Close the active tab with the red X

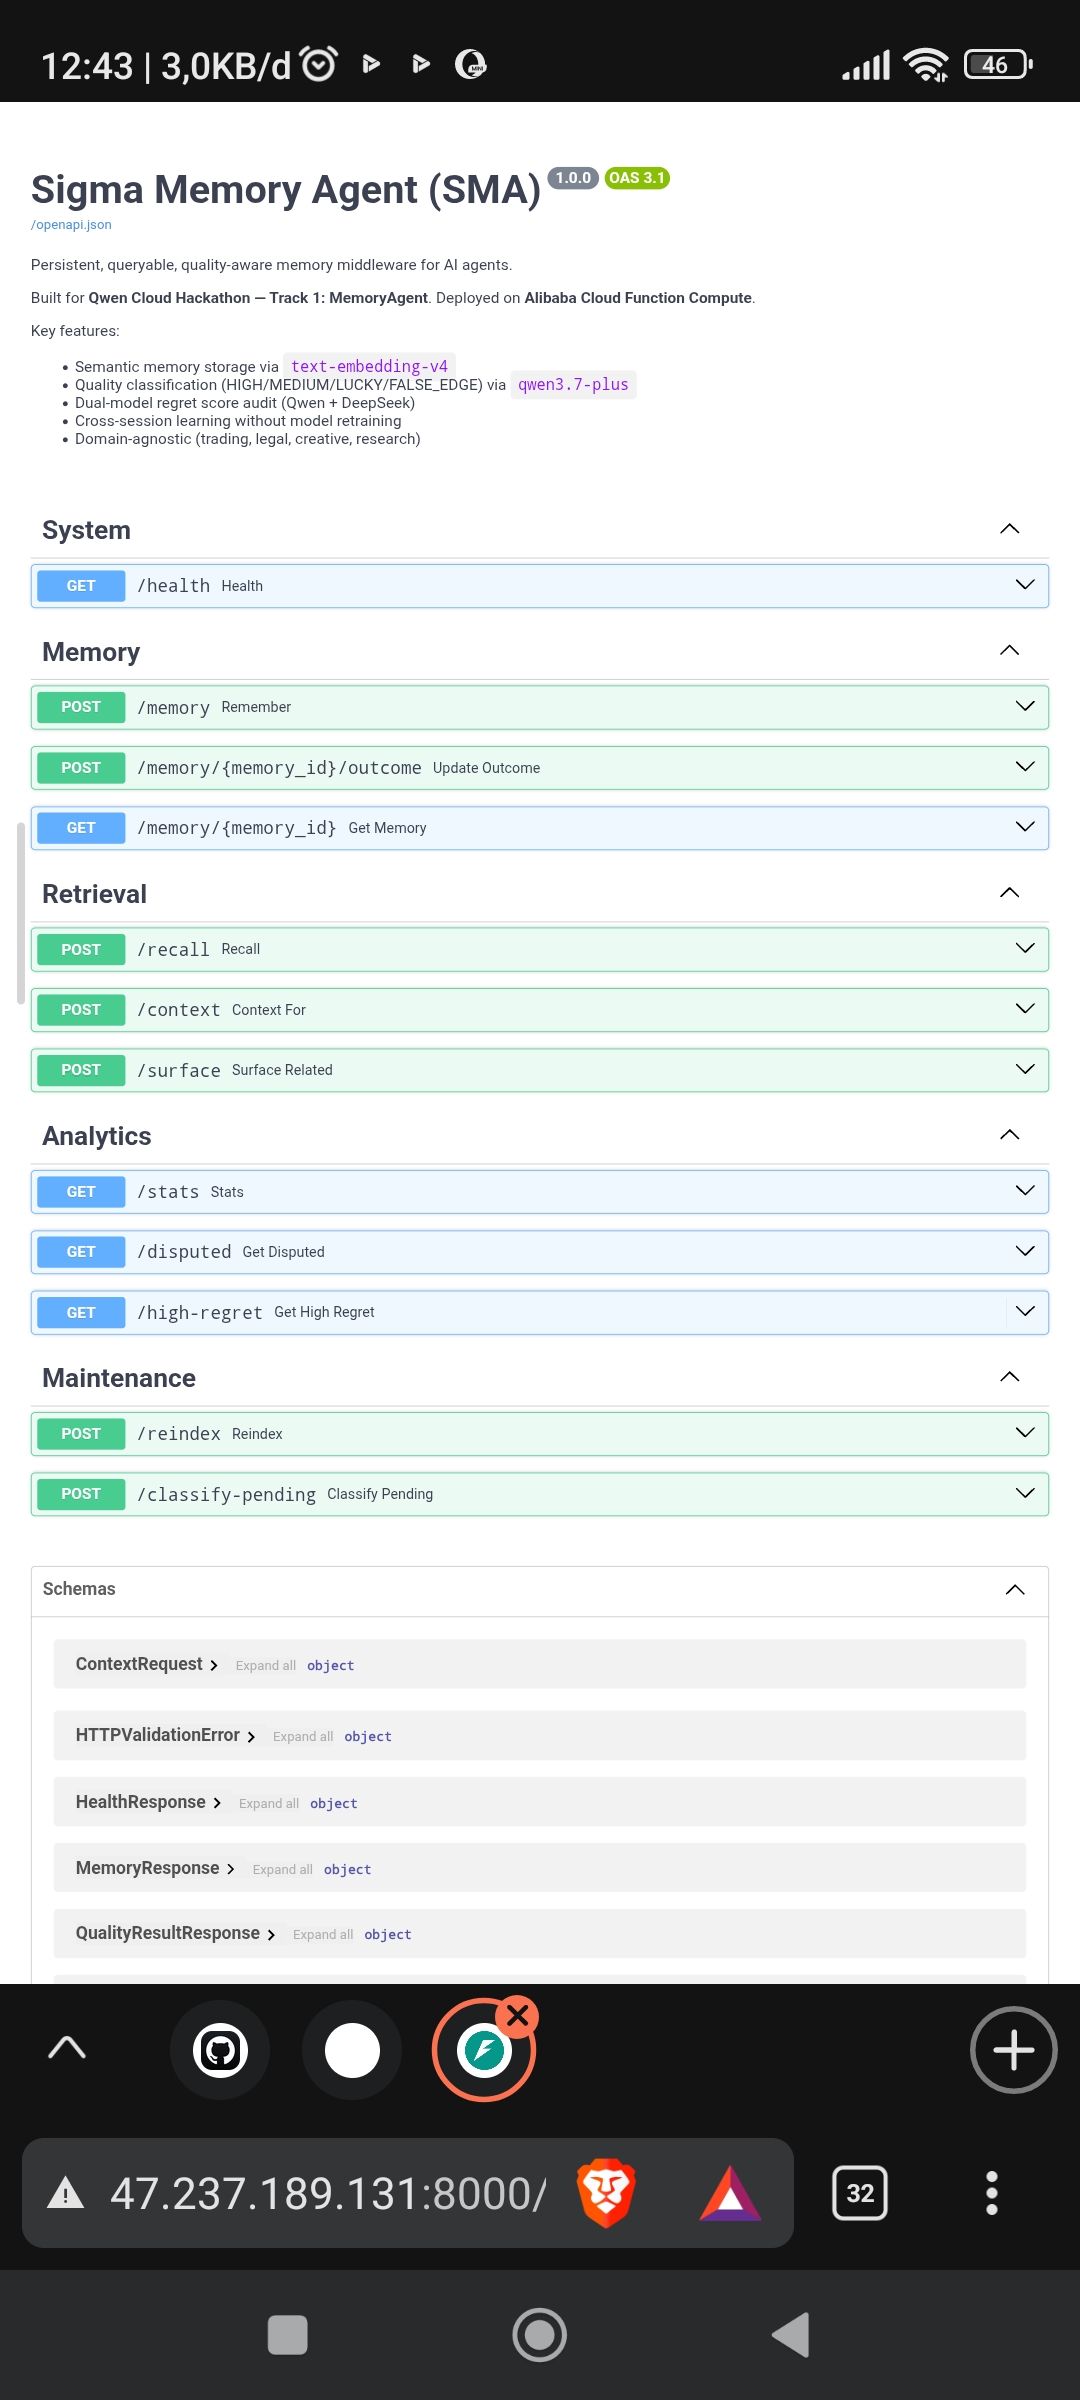click(517, 2016)
